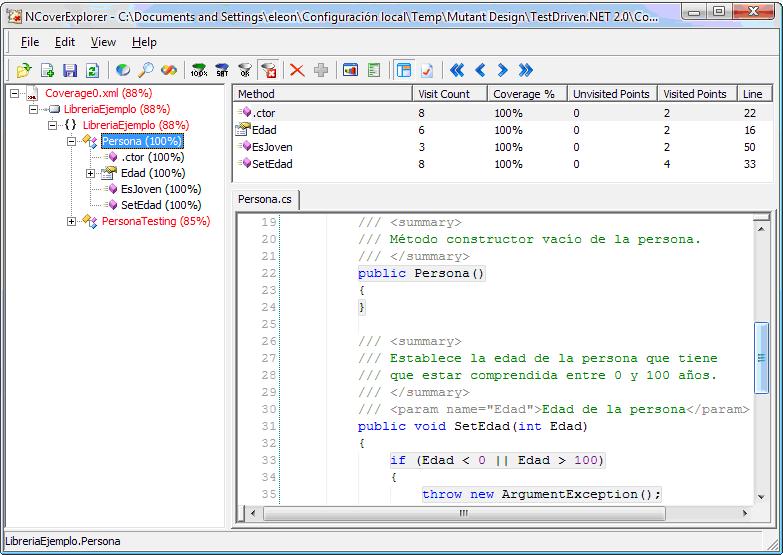Click the code view scroll up arrow
The height and width of the screenshot is (555, 783).
click(761, 229)
